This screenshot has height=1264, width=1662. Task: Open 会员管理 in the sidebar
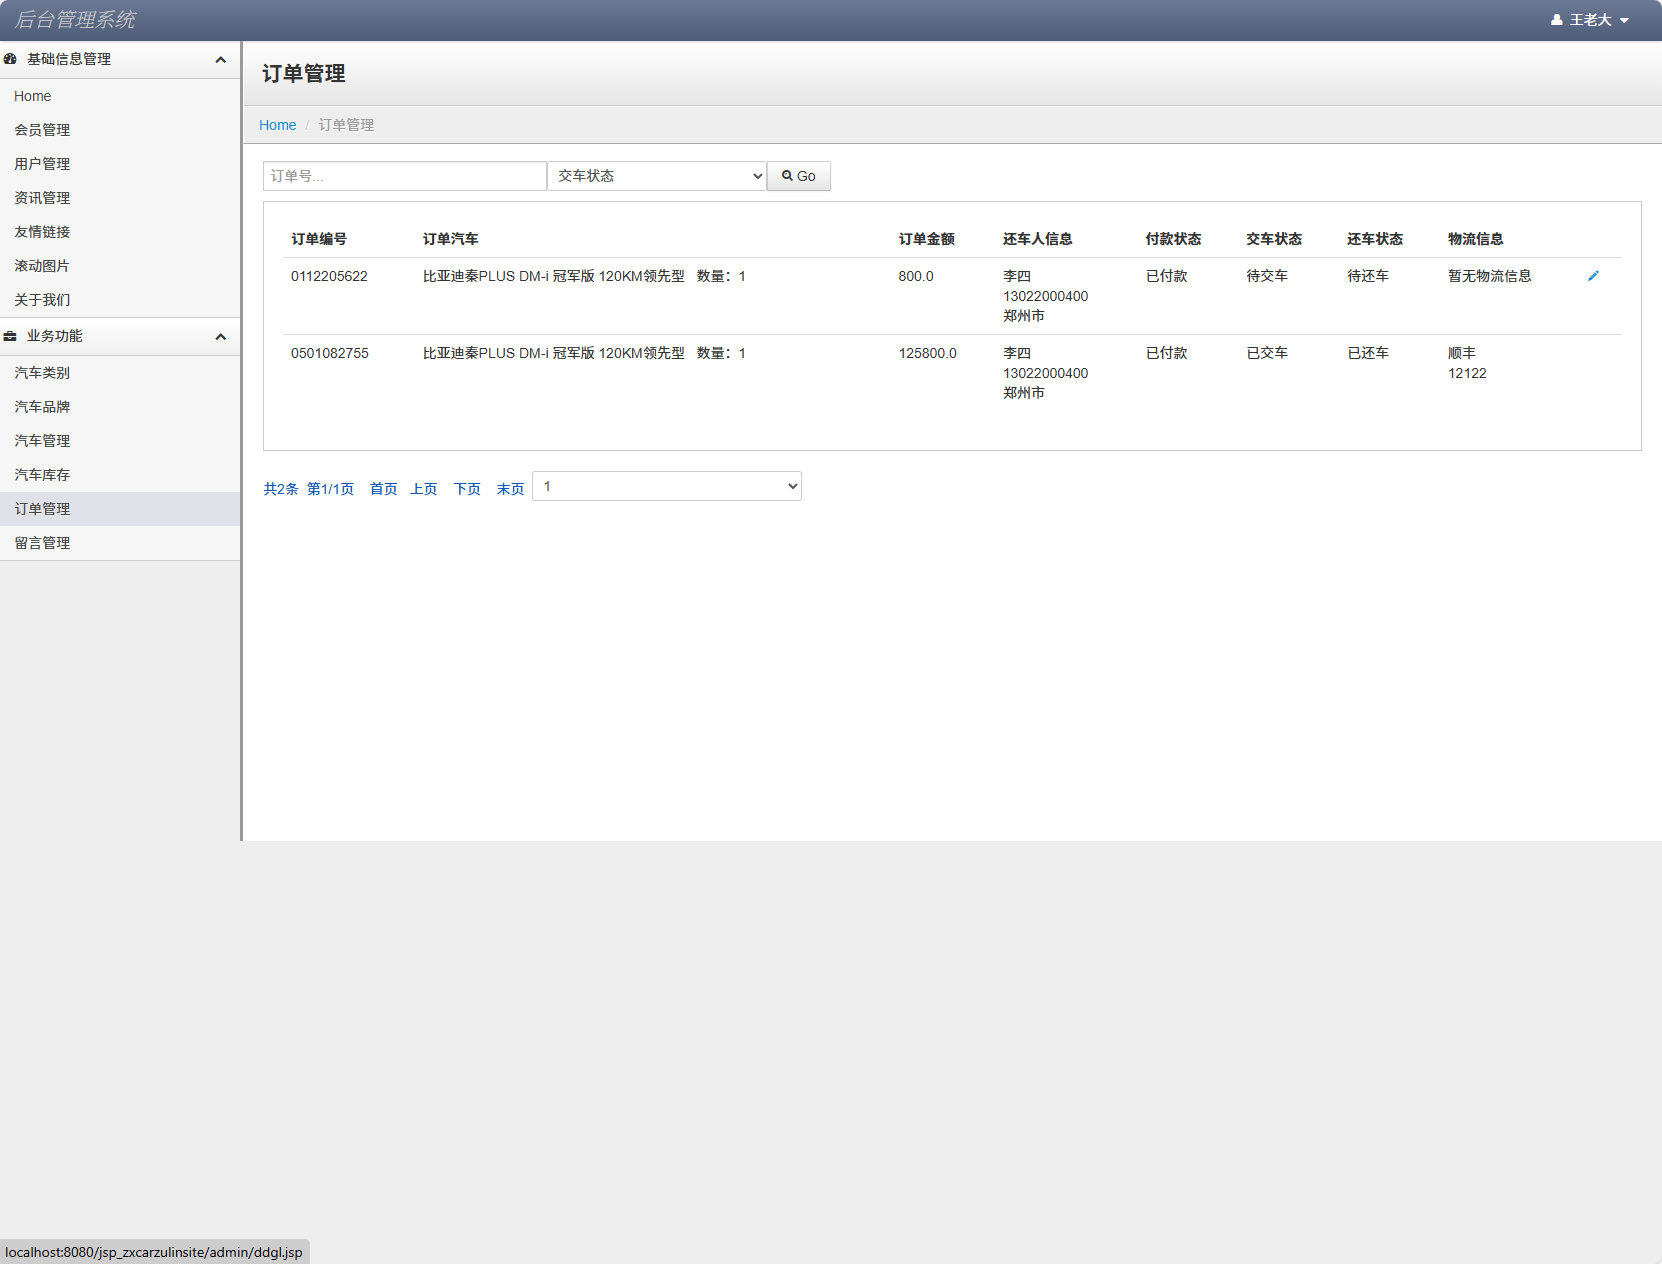42,130
